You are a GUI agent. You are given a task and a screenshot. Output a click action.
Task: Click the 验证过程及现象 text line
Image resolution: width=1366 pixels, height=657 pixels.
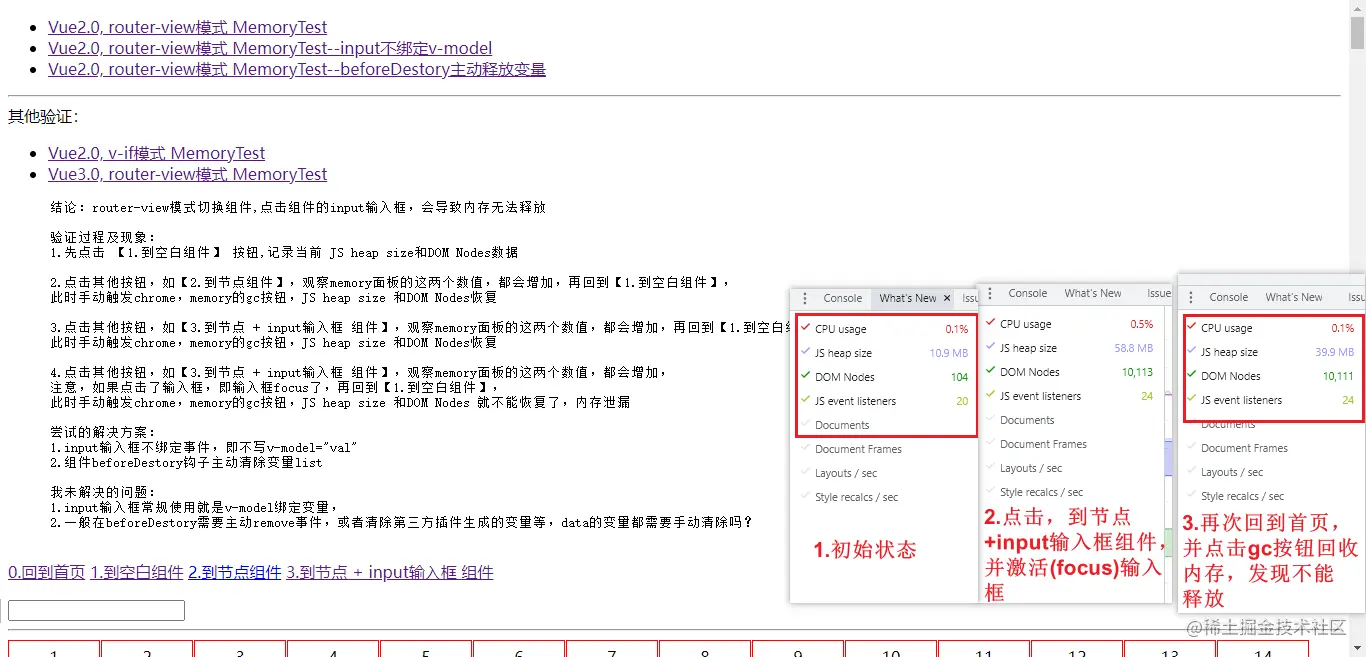[104, 237]
